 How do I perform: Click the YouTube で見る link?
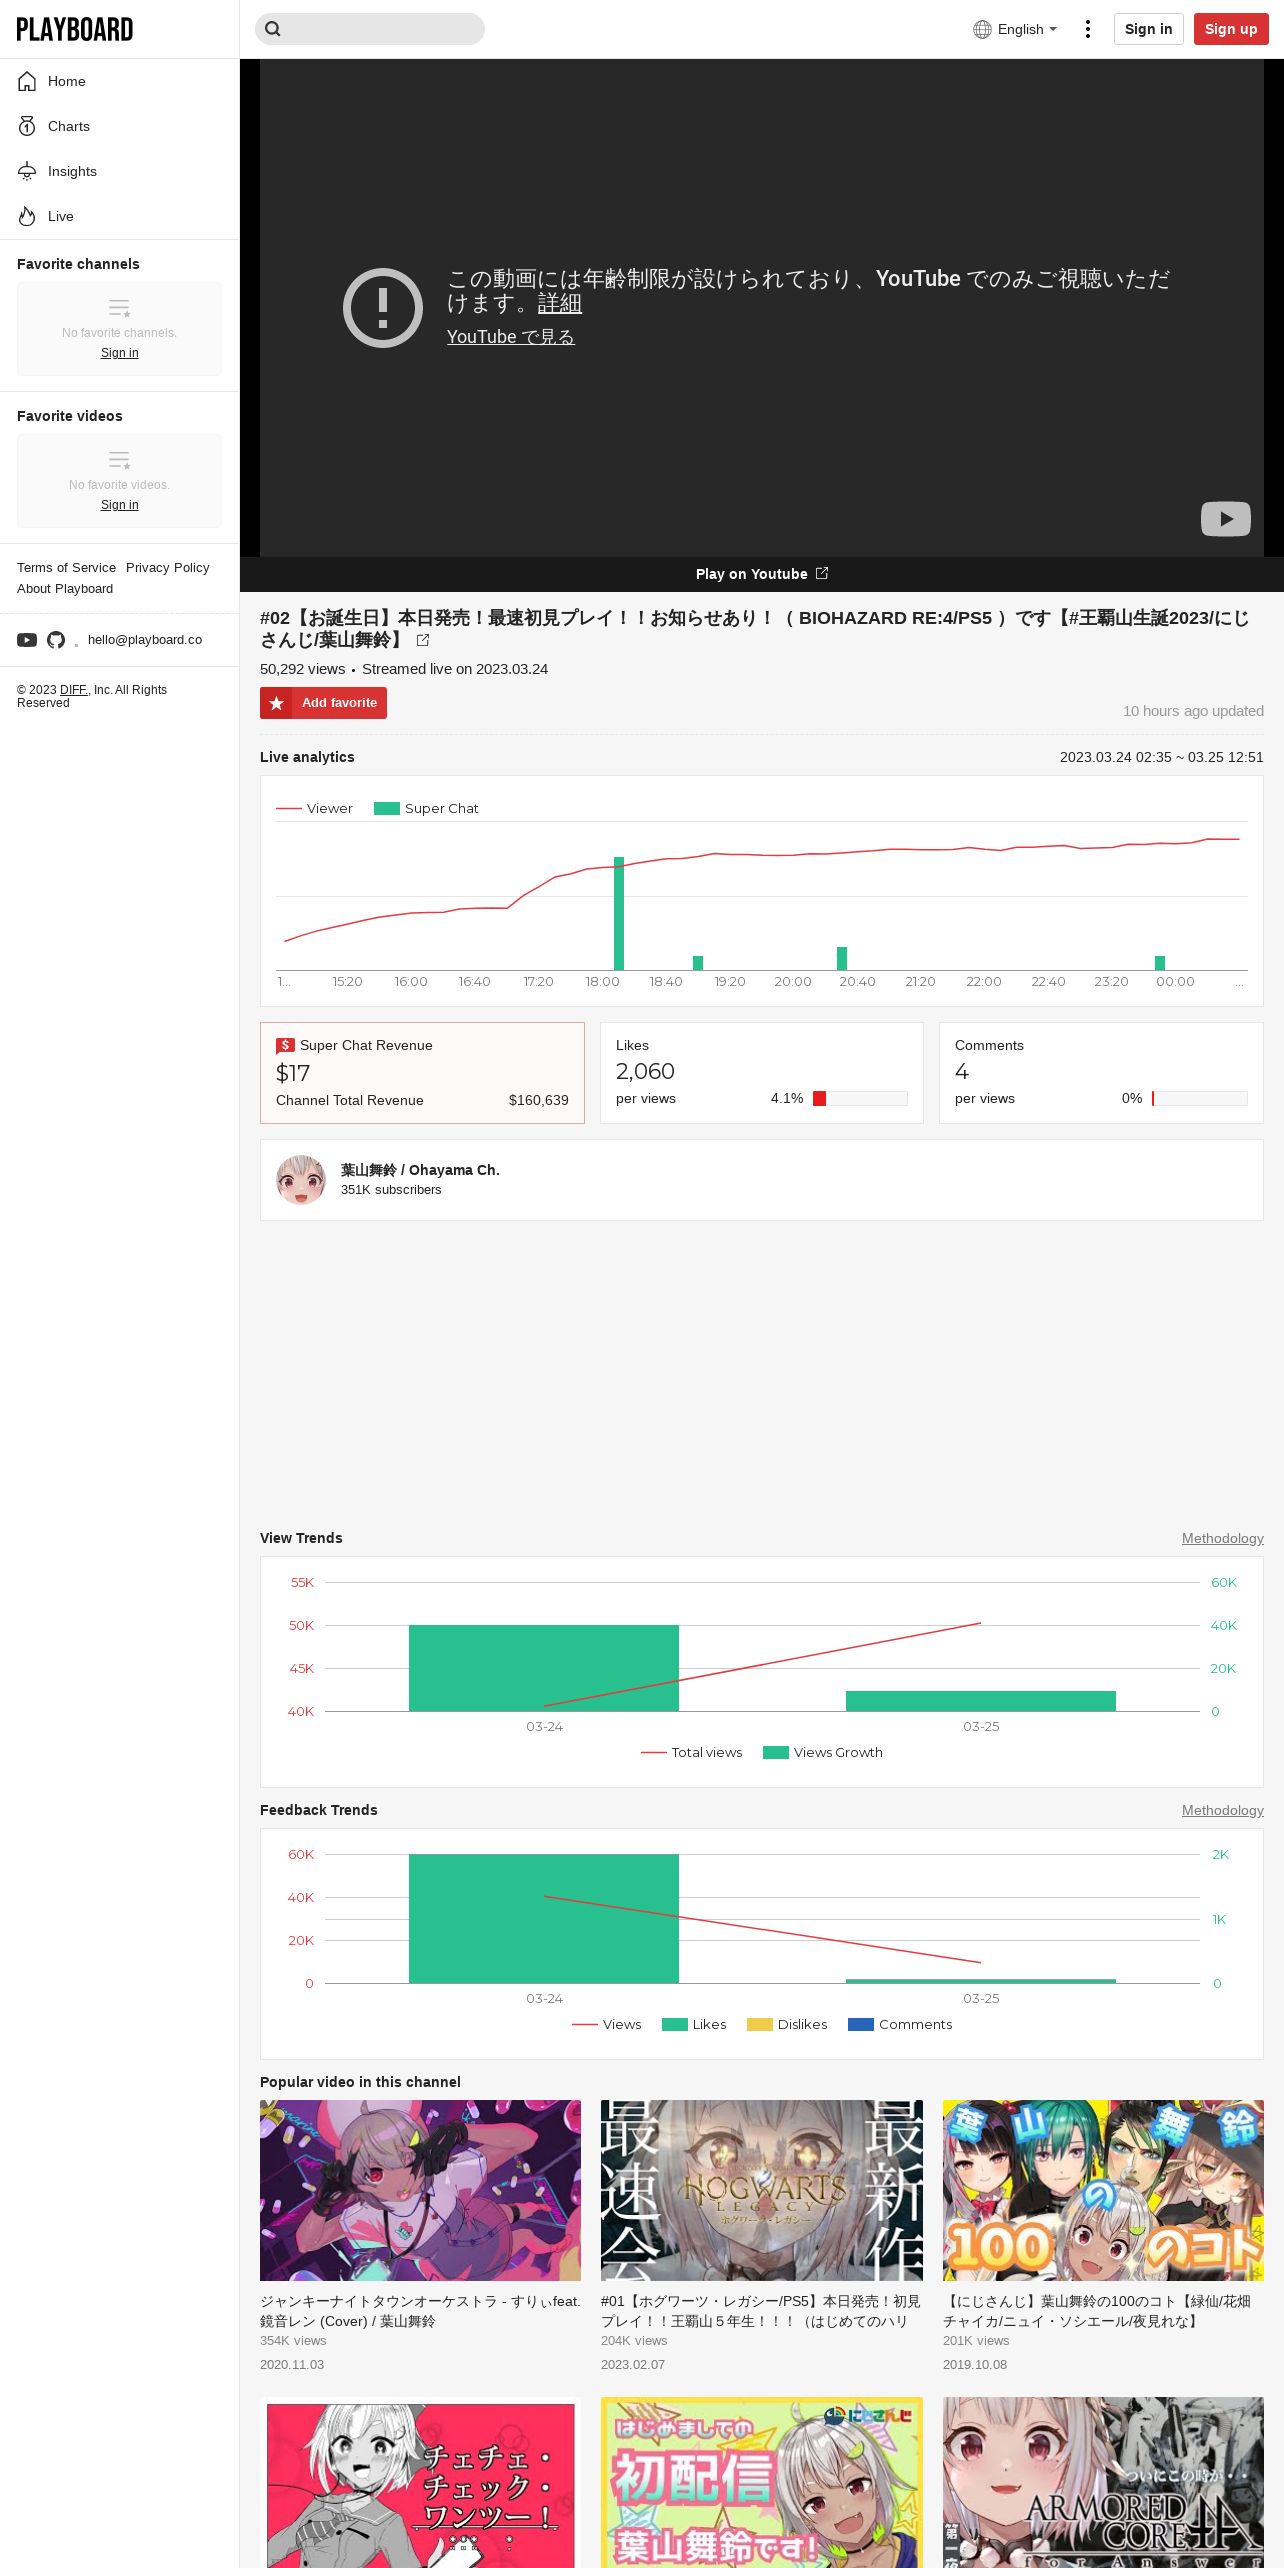511,337
